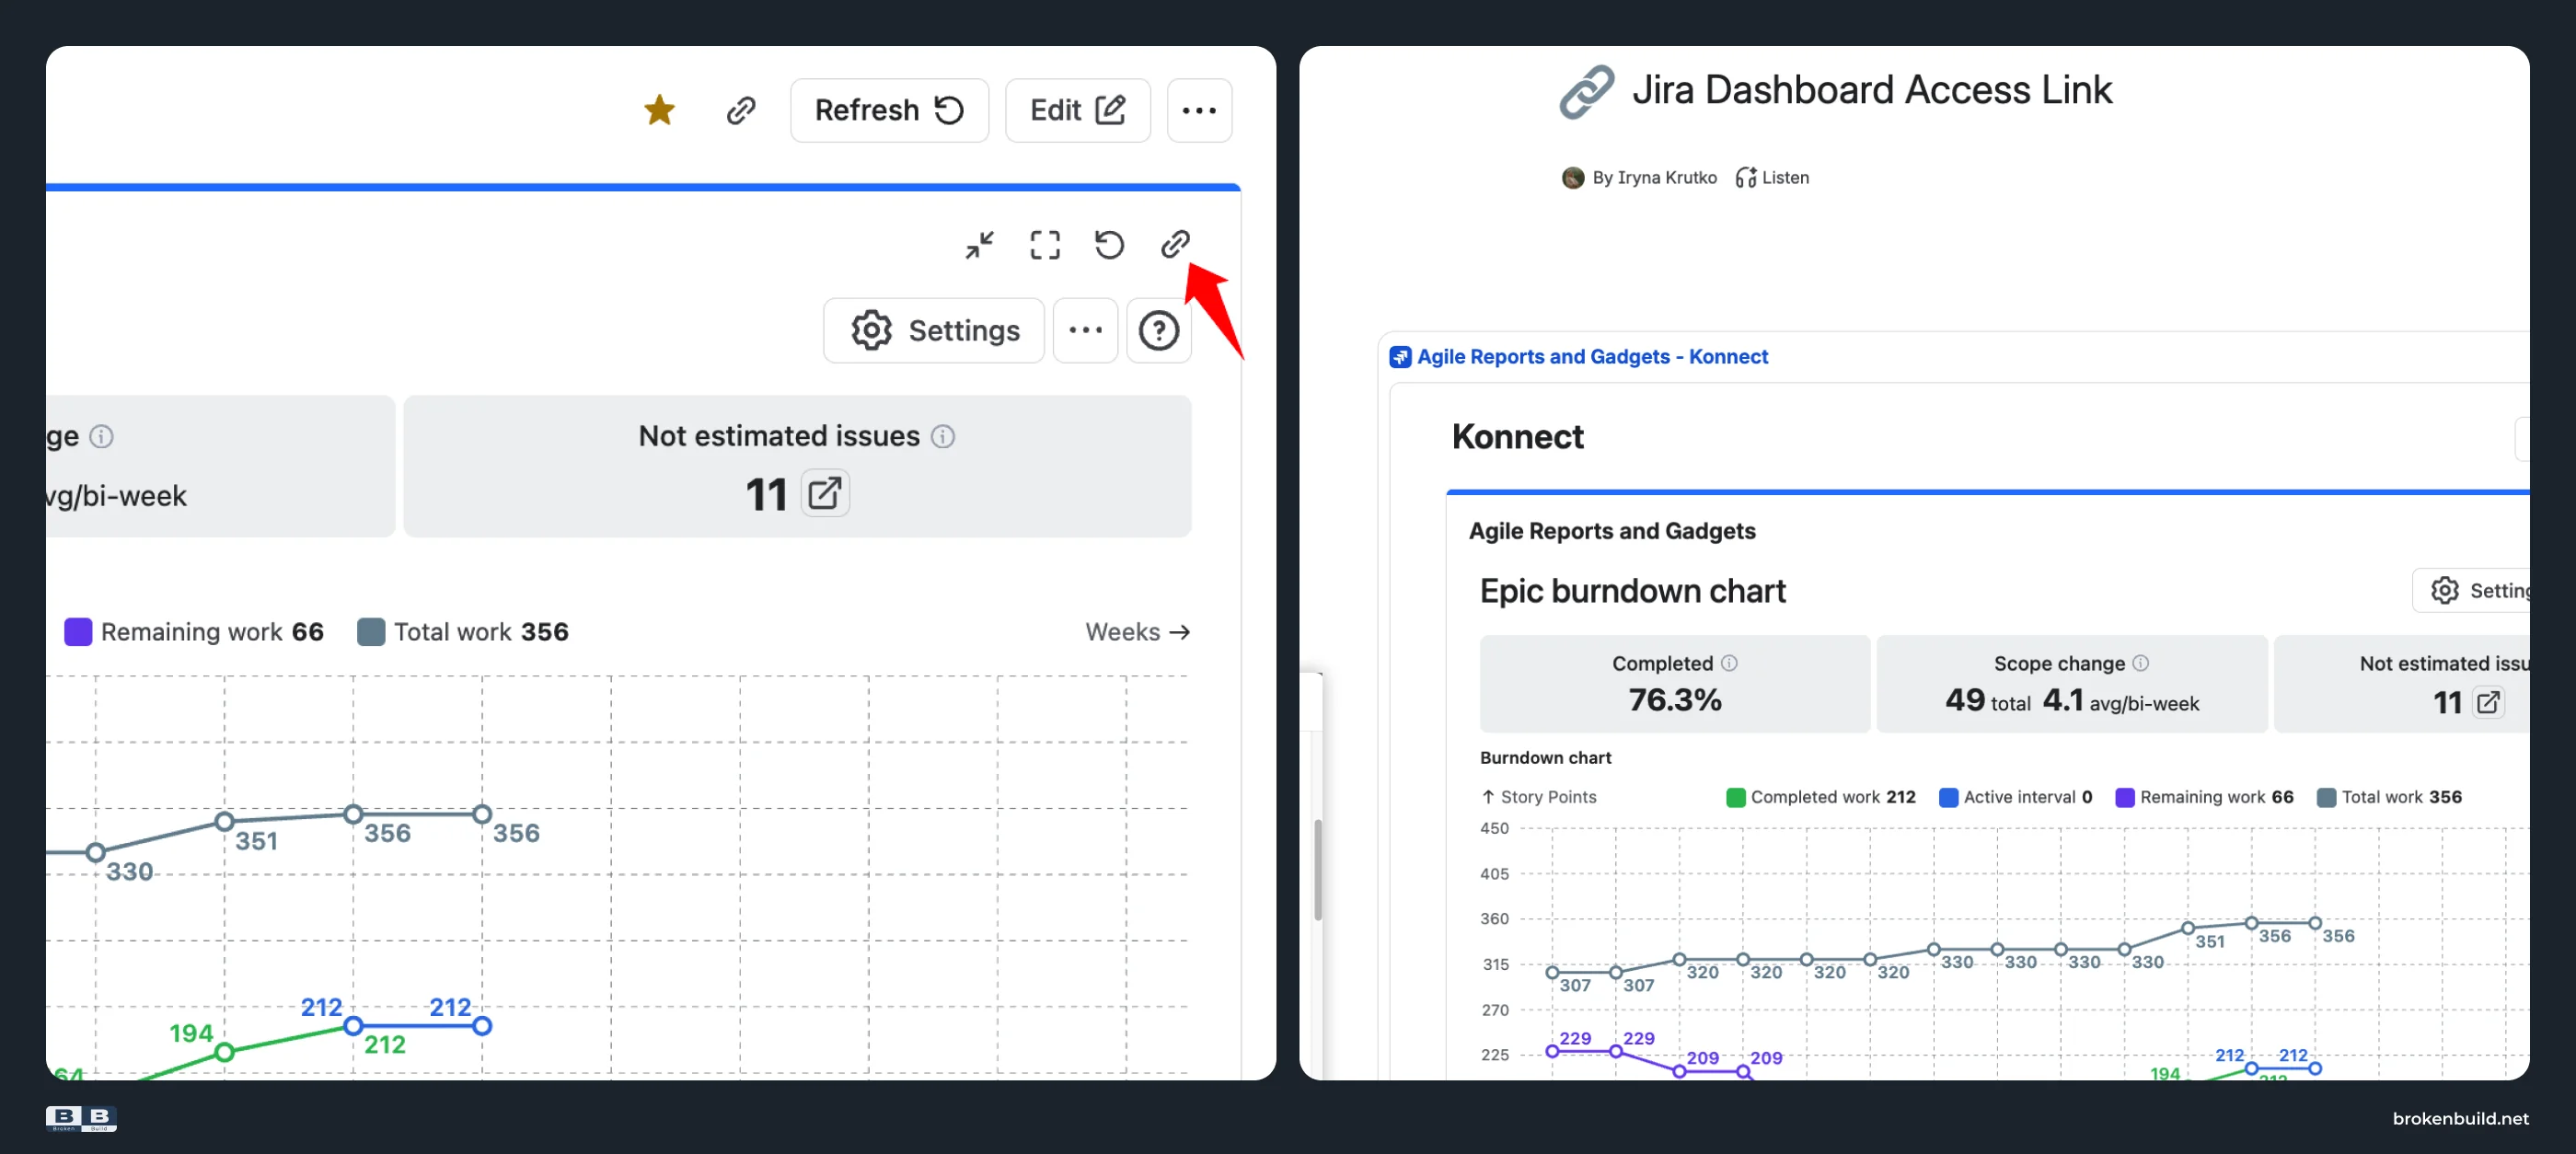Click the help question mark icon
Screen dimensions: 2576x1154
pos(1159,330)
